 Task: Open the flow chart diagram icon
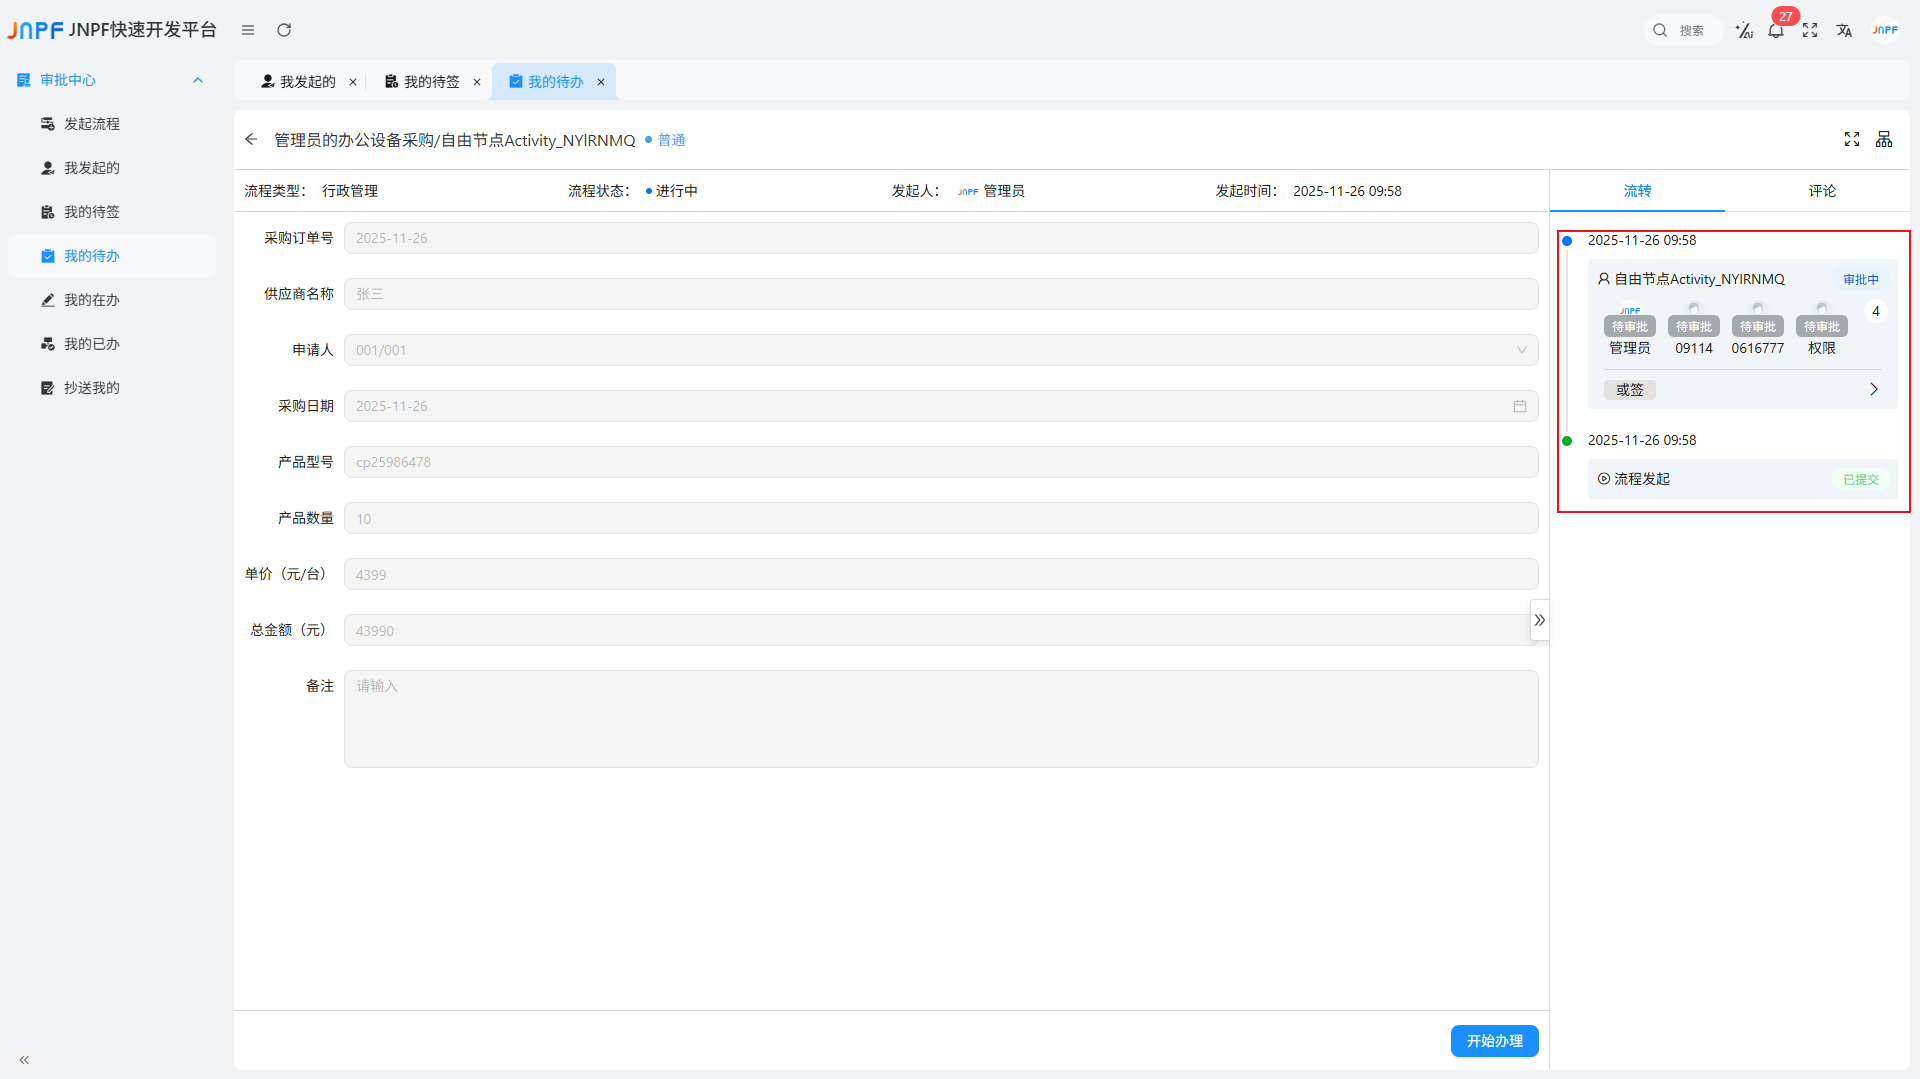pyautogui.click(x=1884, y=140)
